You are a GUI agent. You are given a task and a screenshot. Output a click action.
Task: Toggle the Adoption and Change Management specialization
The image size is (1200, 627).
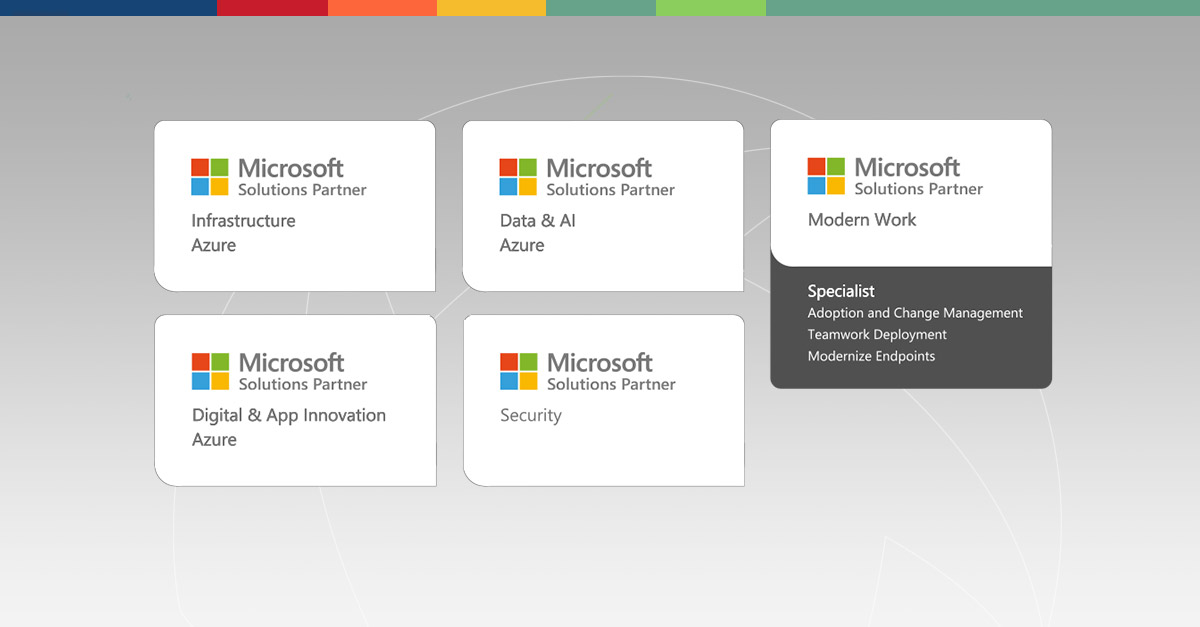[915, 313]
